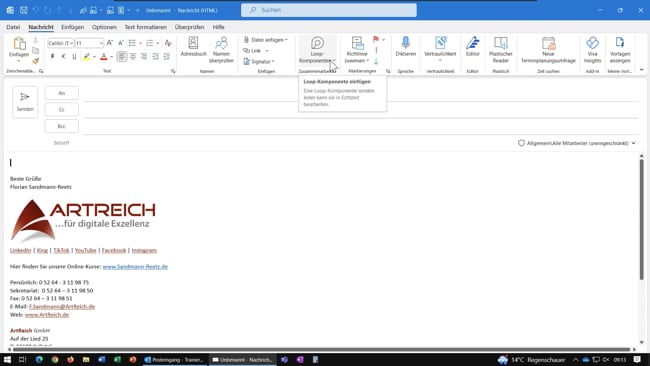This screenshot has height=366, width=650.
Task: Create Neue Terminplanungsumfrage
Action: click(548, 50)
